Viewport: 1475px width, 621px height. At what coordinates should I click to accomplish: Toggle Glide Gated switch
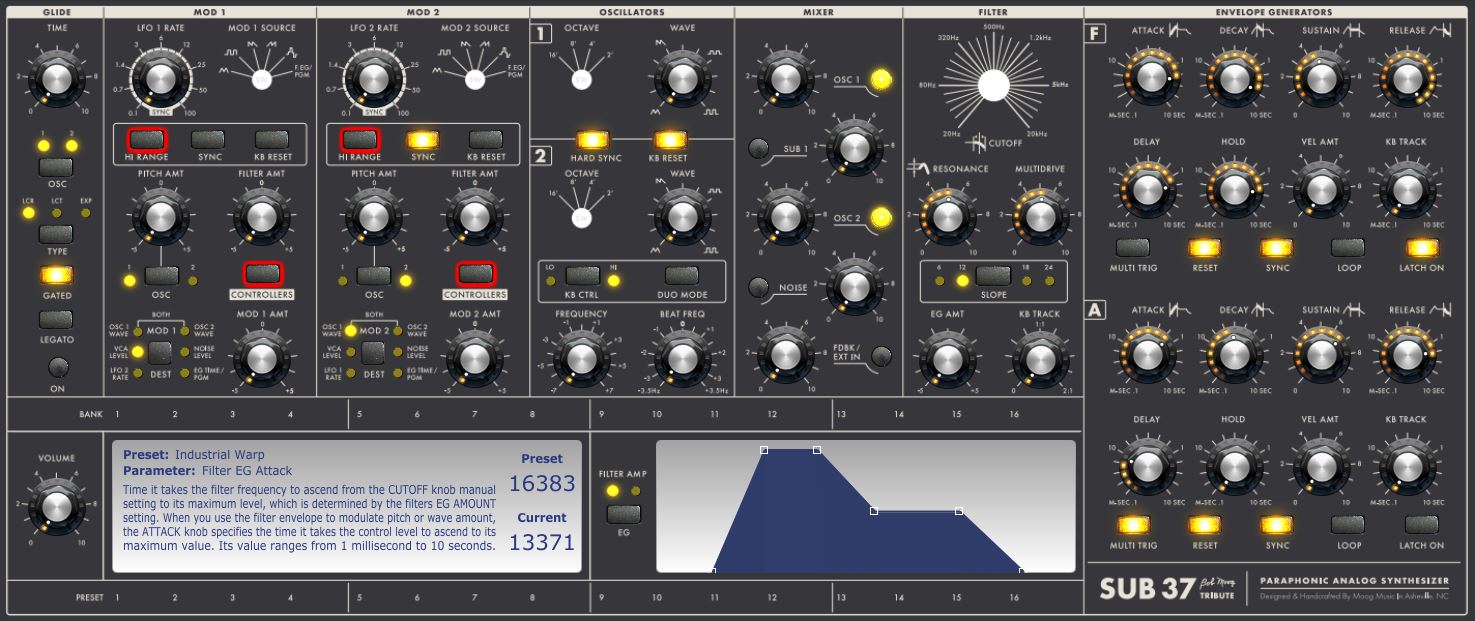pyautogui.click(x=55, y=275)
